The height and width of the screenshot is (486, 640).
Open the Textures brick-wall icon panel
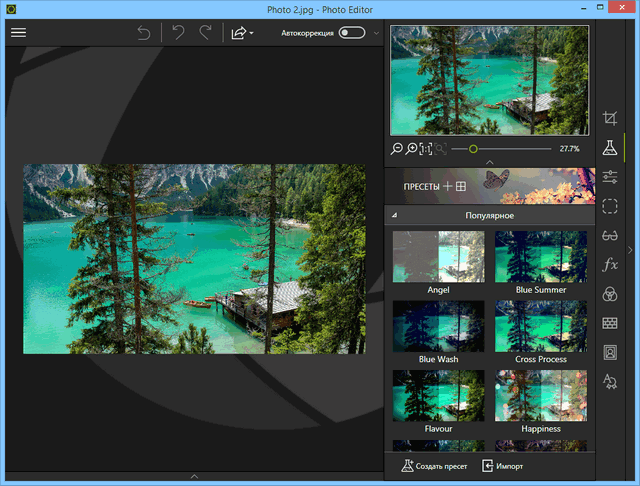click(x=610, y=323)
